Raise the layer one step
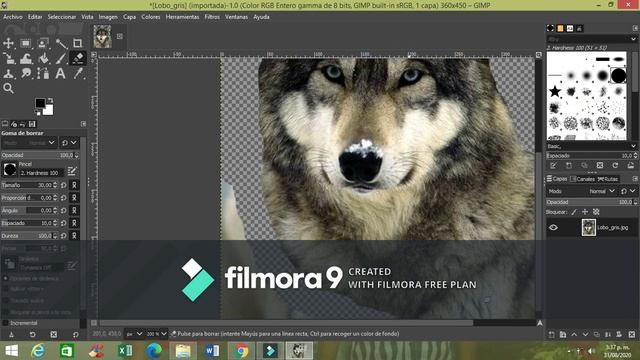The image size is (640, 360). coord(574,334)
